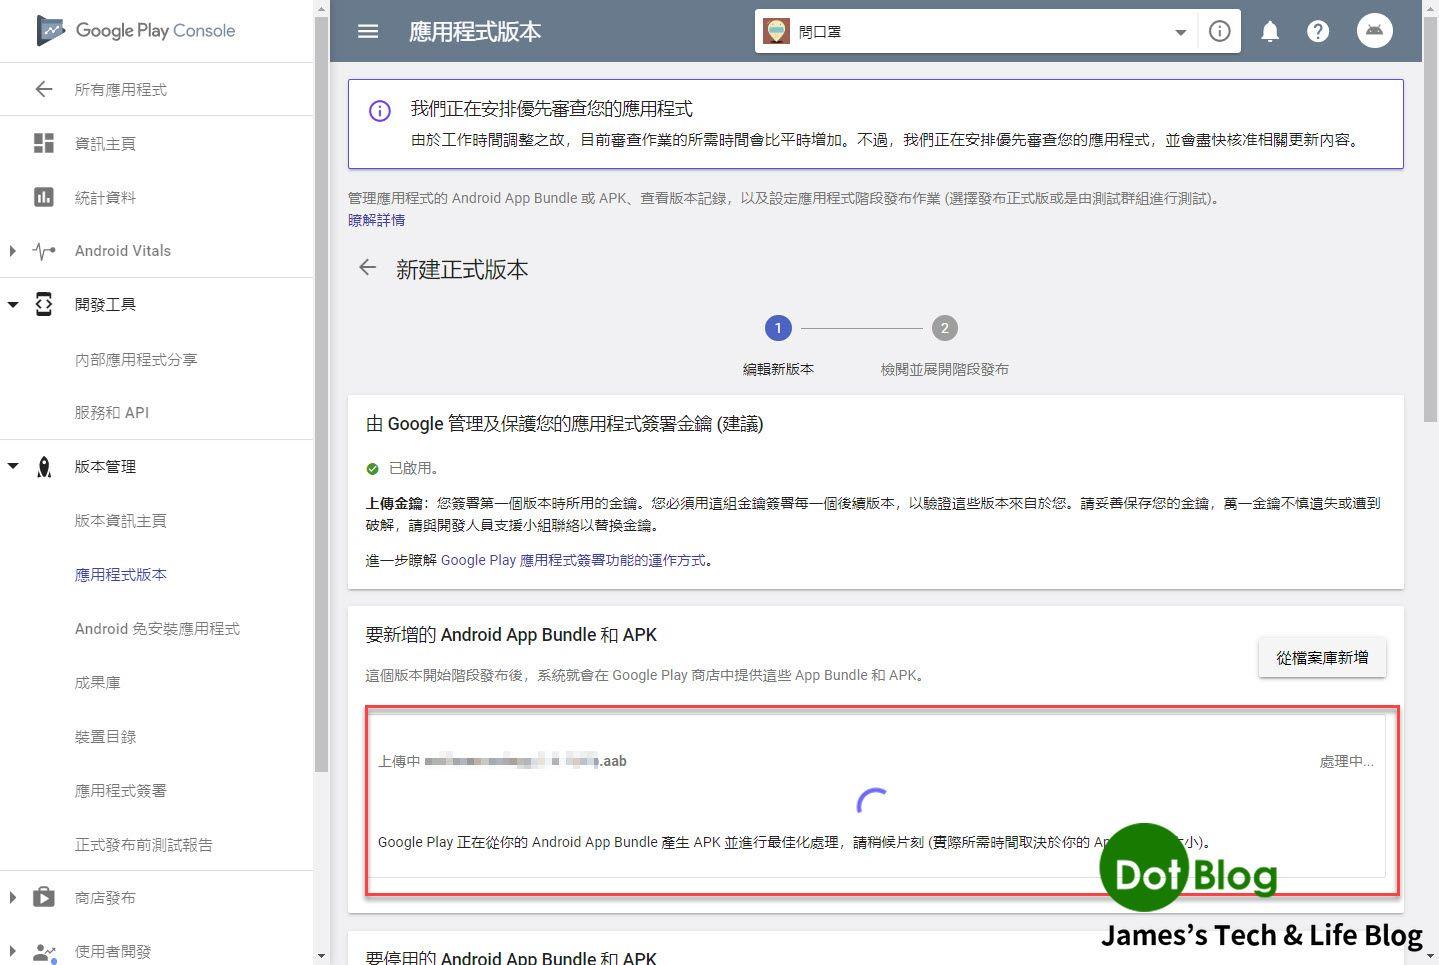
Task: Expand the 使用者開發 section
Action: [x=12, y=951]
